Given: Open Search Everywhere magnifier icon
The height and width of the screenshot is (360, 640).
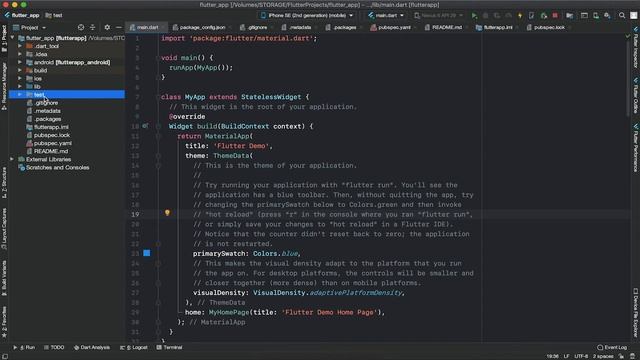Looking at the screenshot, I should [x=622, y=16].
